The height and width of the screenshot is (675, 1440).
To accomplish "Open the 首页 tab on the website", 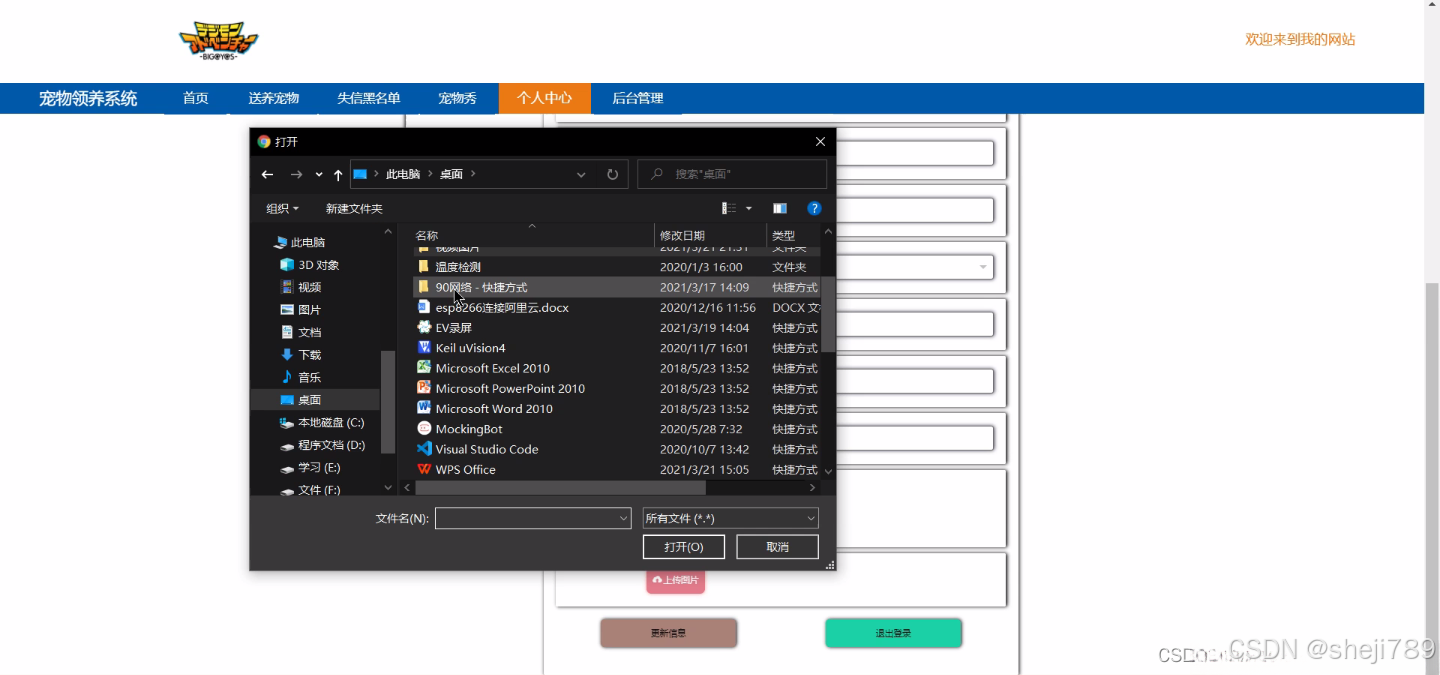I will 196,98.
